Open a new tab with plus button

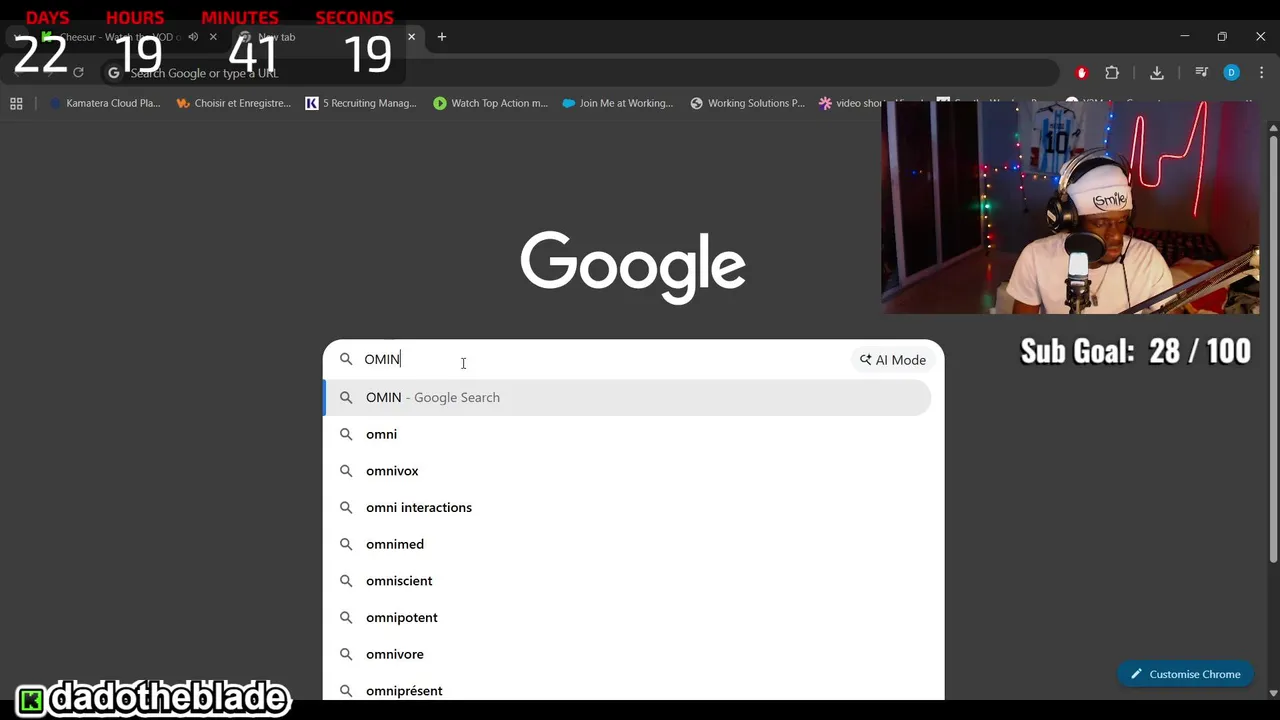tap(441, 37)
